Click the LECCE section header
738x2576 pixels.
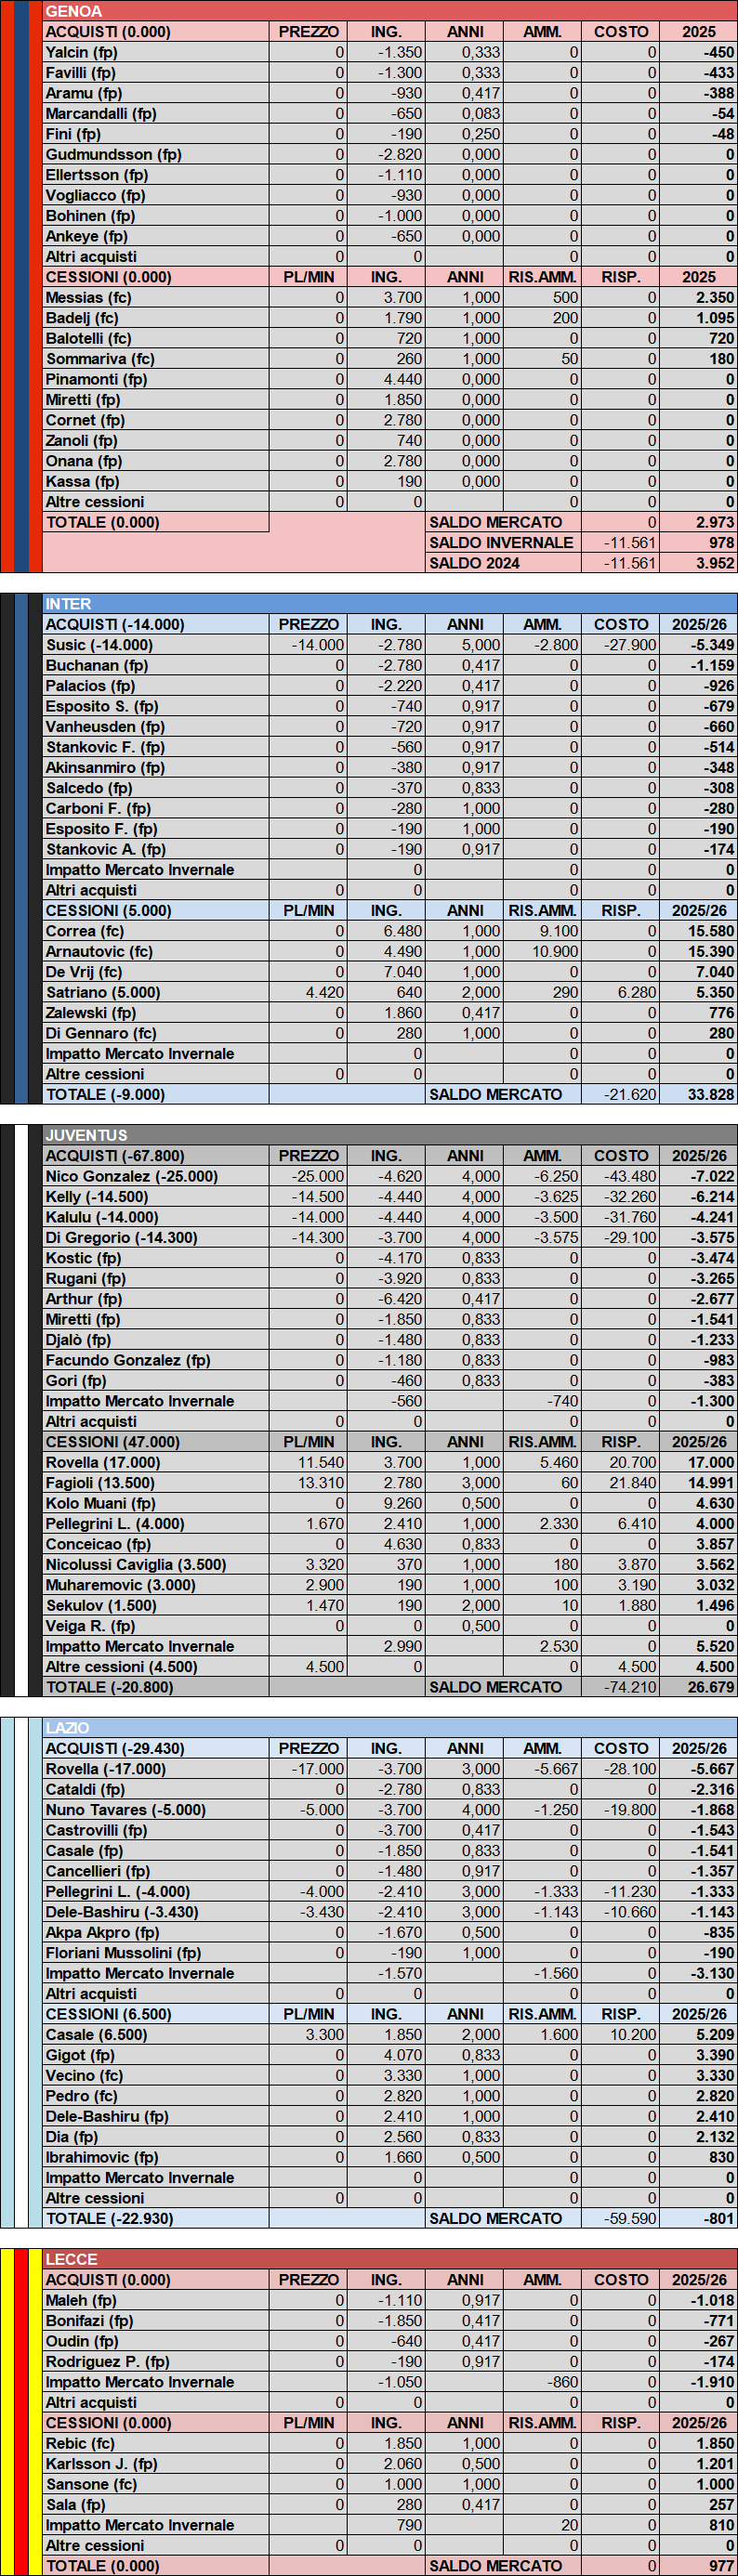(x=389, y=2259)
